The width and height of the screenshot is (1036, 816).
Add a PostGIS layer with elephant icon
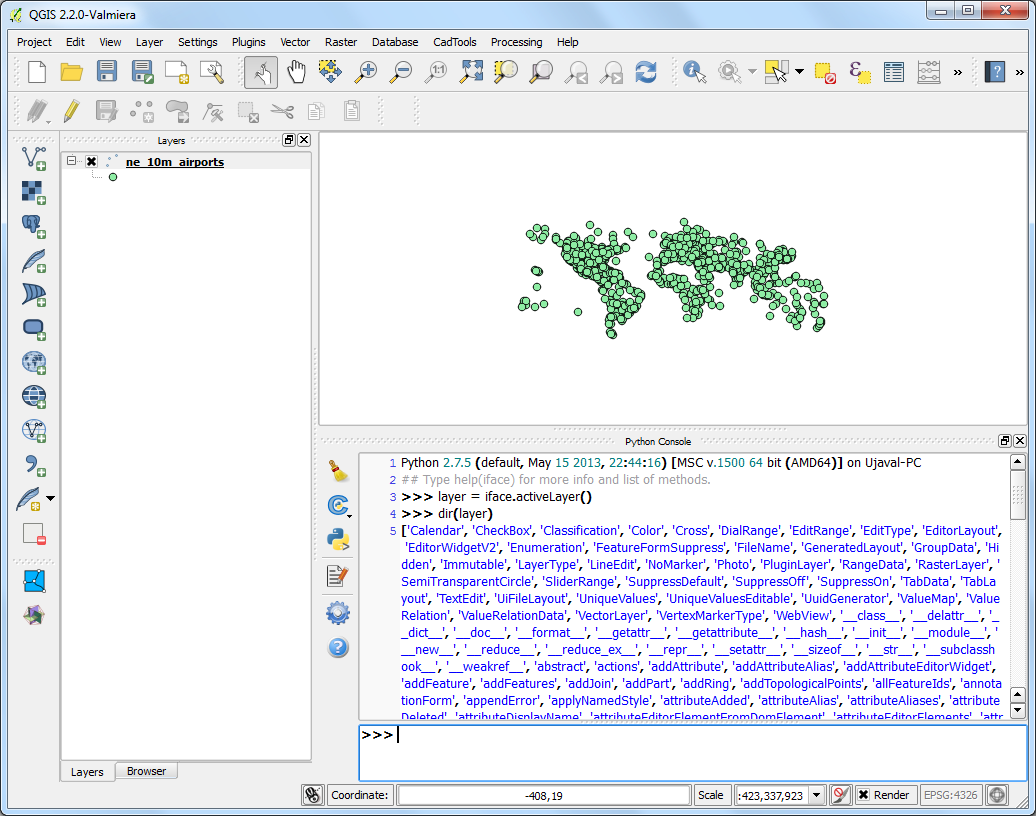click(34, 226)
